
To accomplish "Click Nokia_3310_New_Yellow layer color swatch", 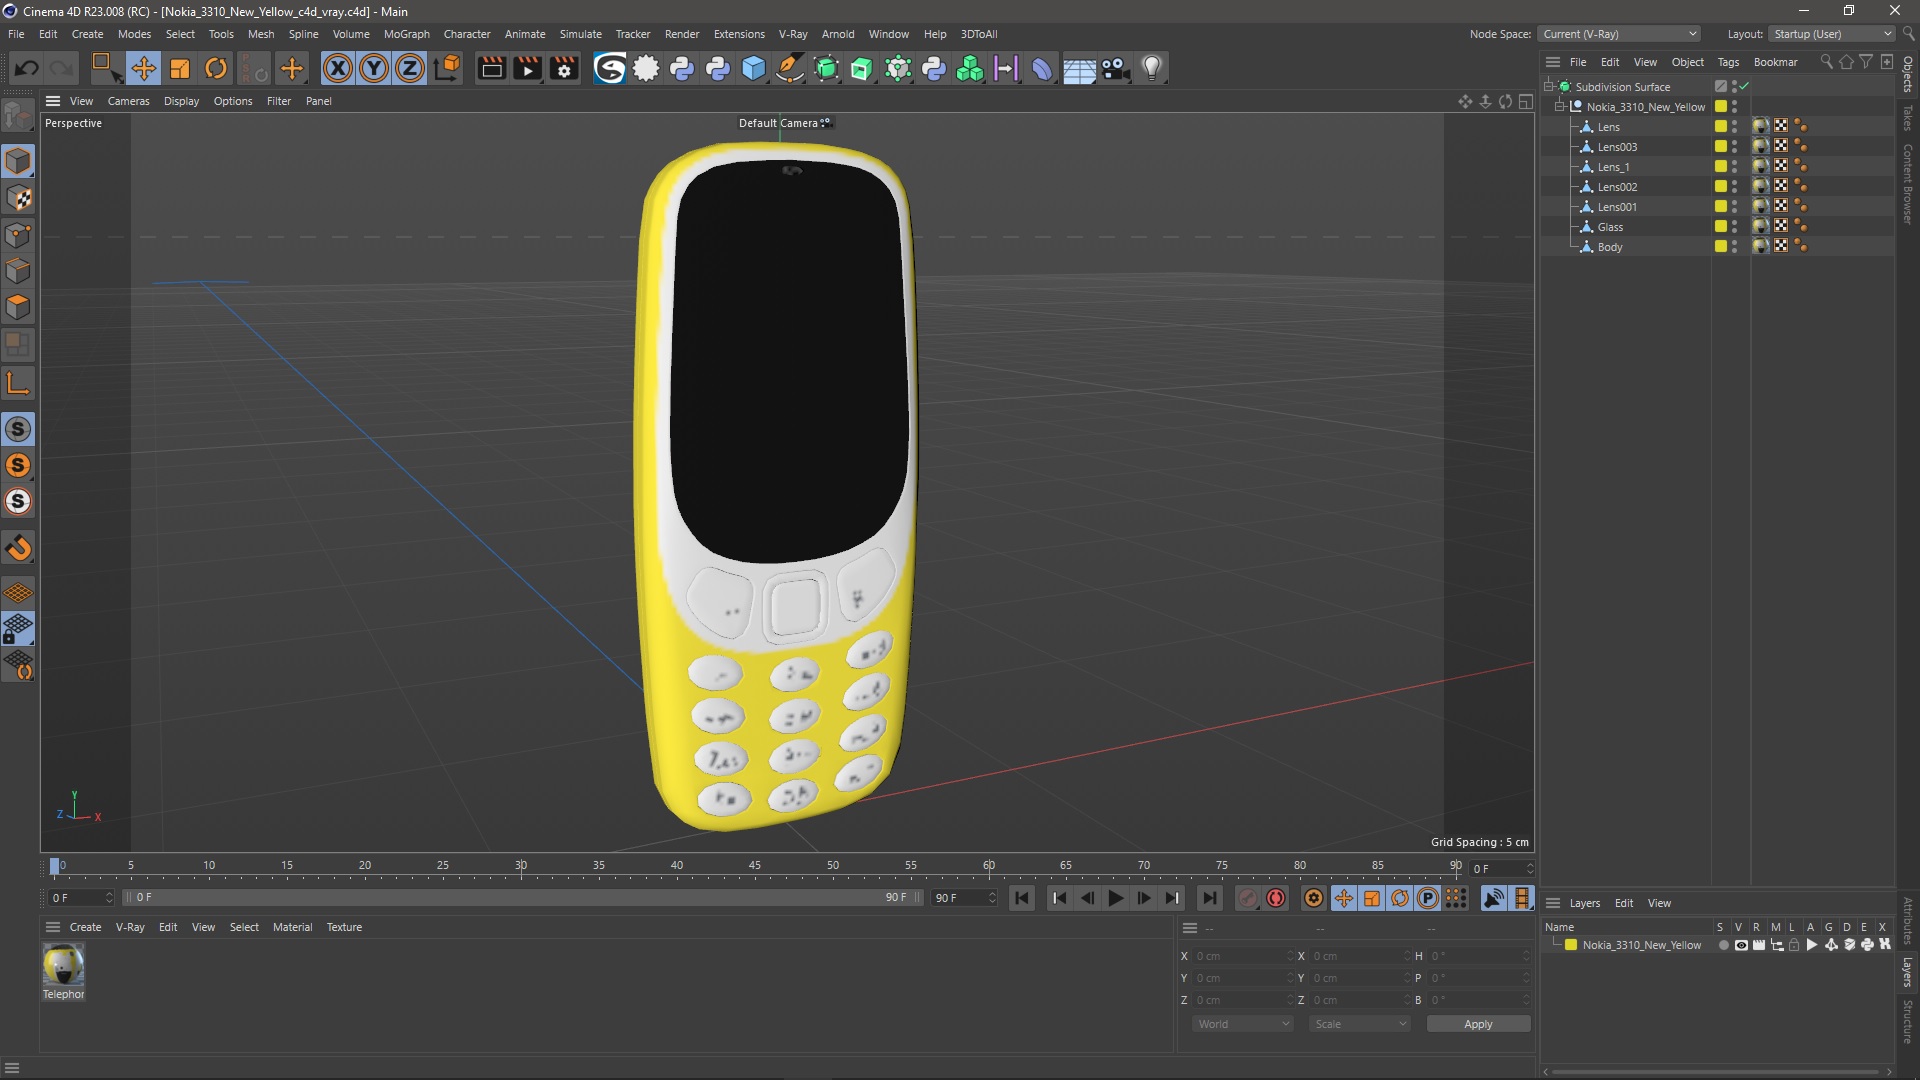I will (x=1571, y=945).
